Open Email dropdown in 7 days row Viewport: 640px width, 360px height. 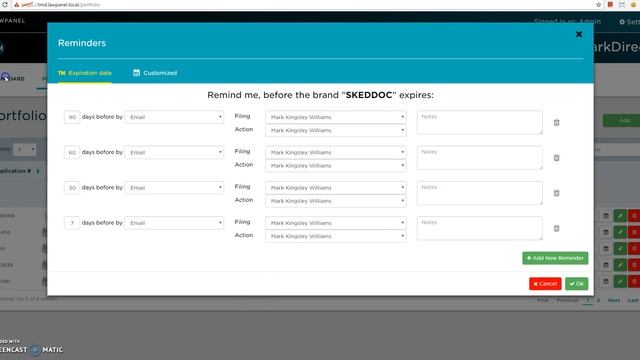(x=174, y=223)
